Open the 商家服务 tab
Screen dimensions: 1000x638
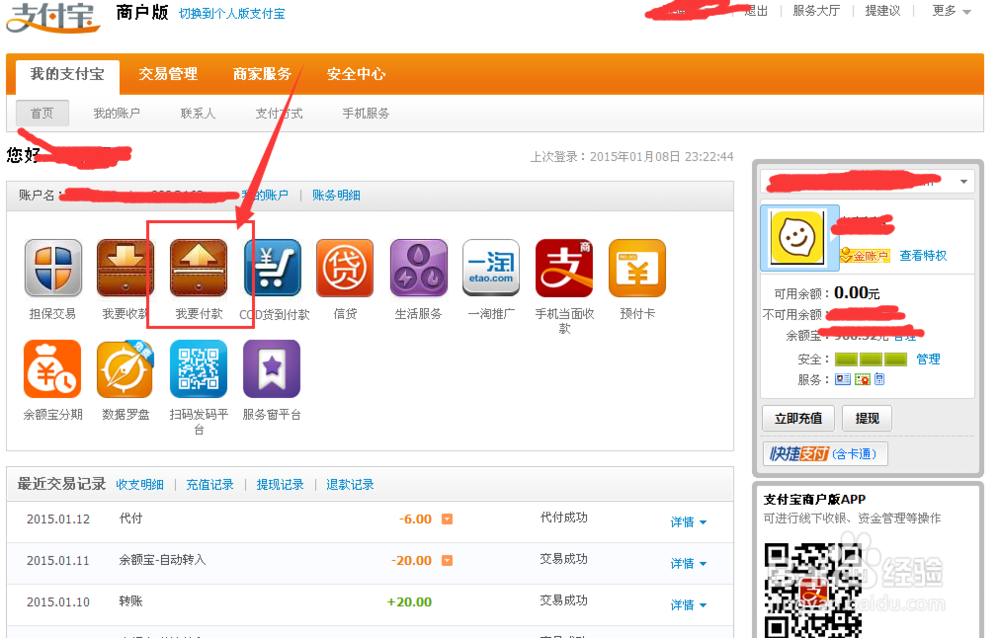point(262,75)
